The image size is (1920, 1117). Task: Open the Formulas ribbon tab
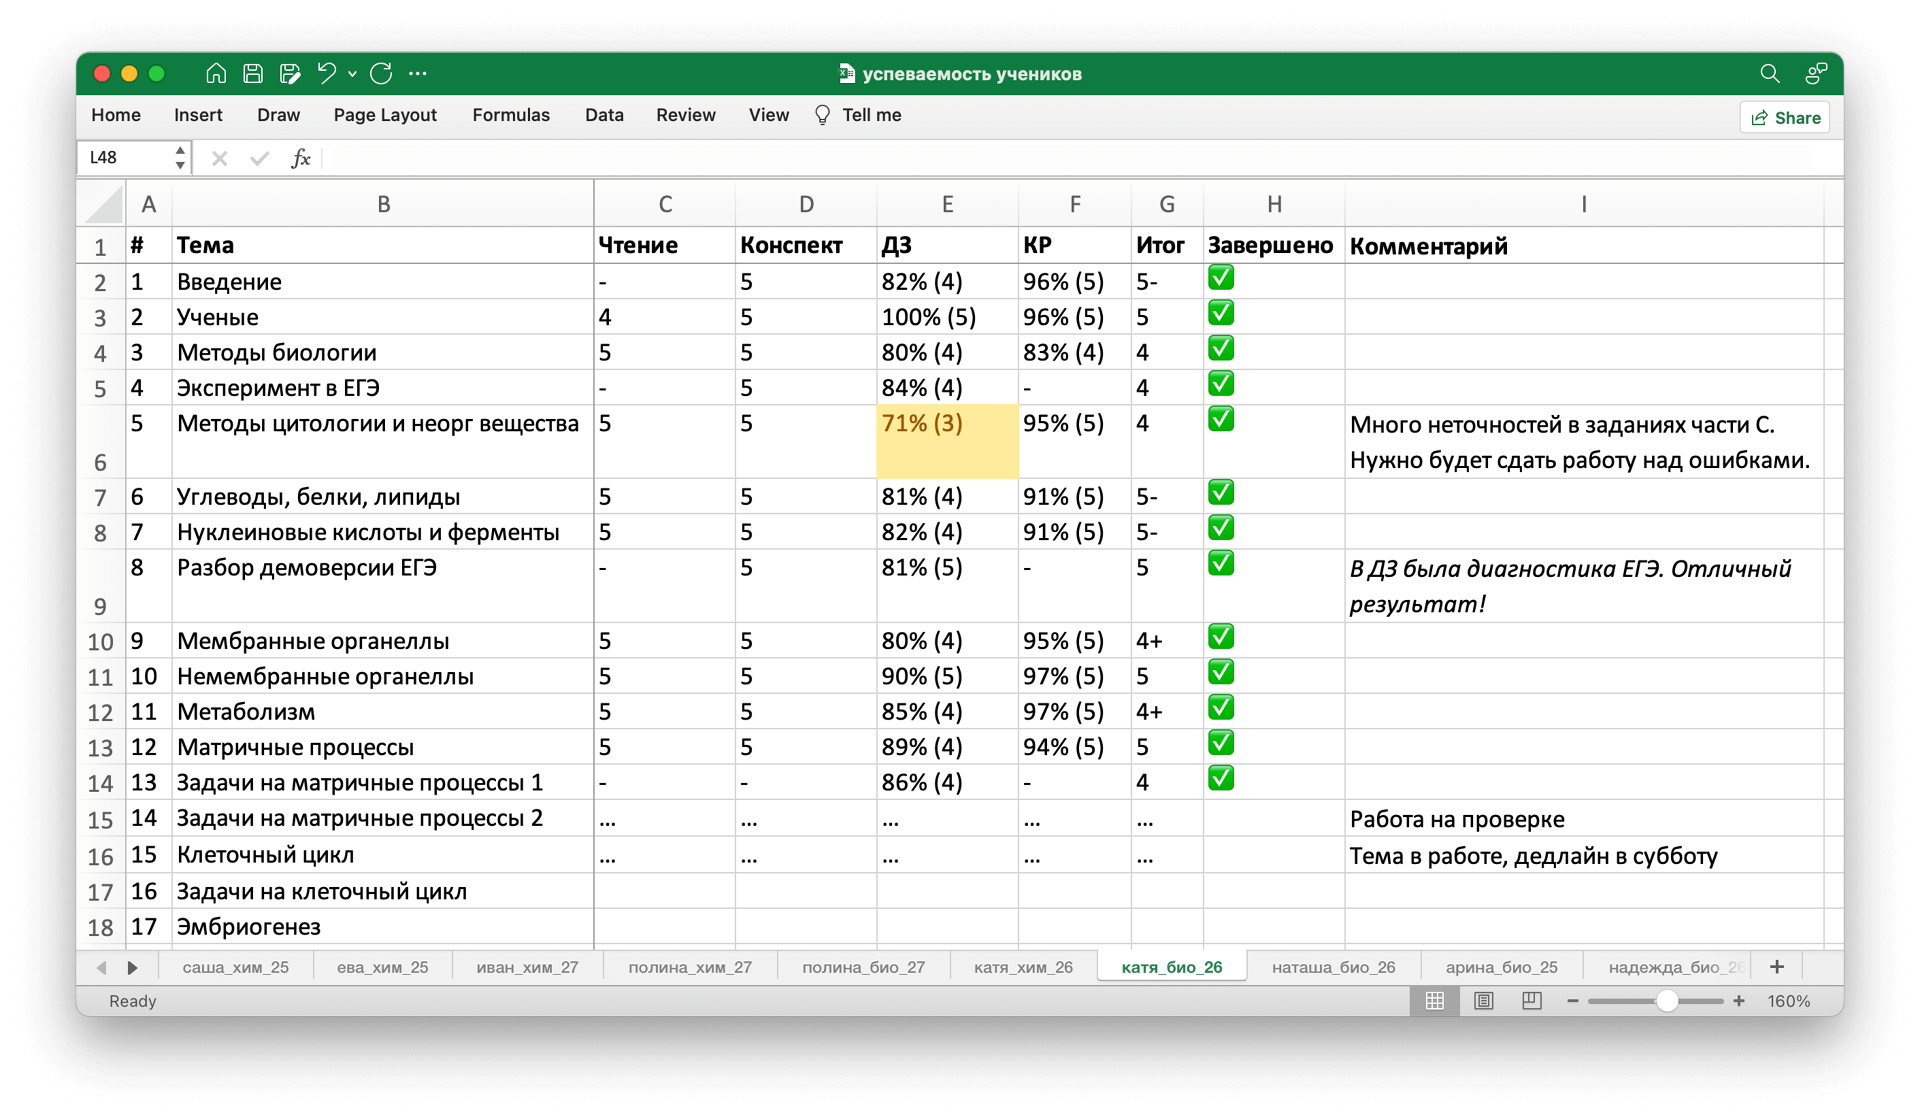click(x=510, y=115)
